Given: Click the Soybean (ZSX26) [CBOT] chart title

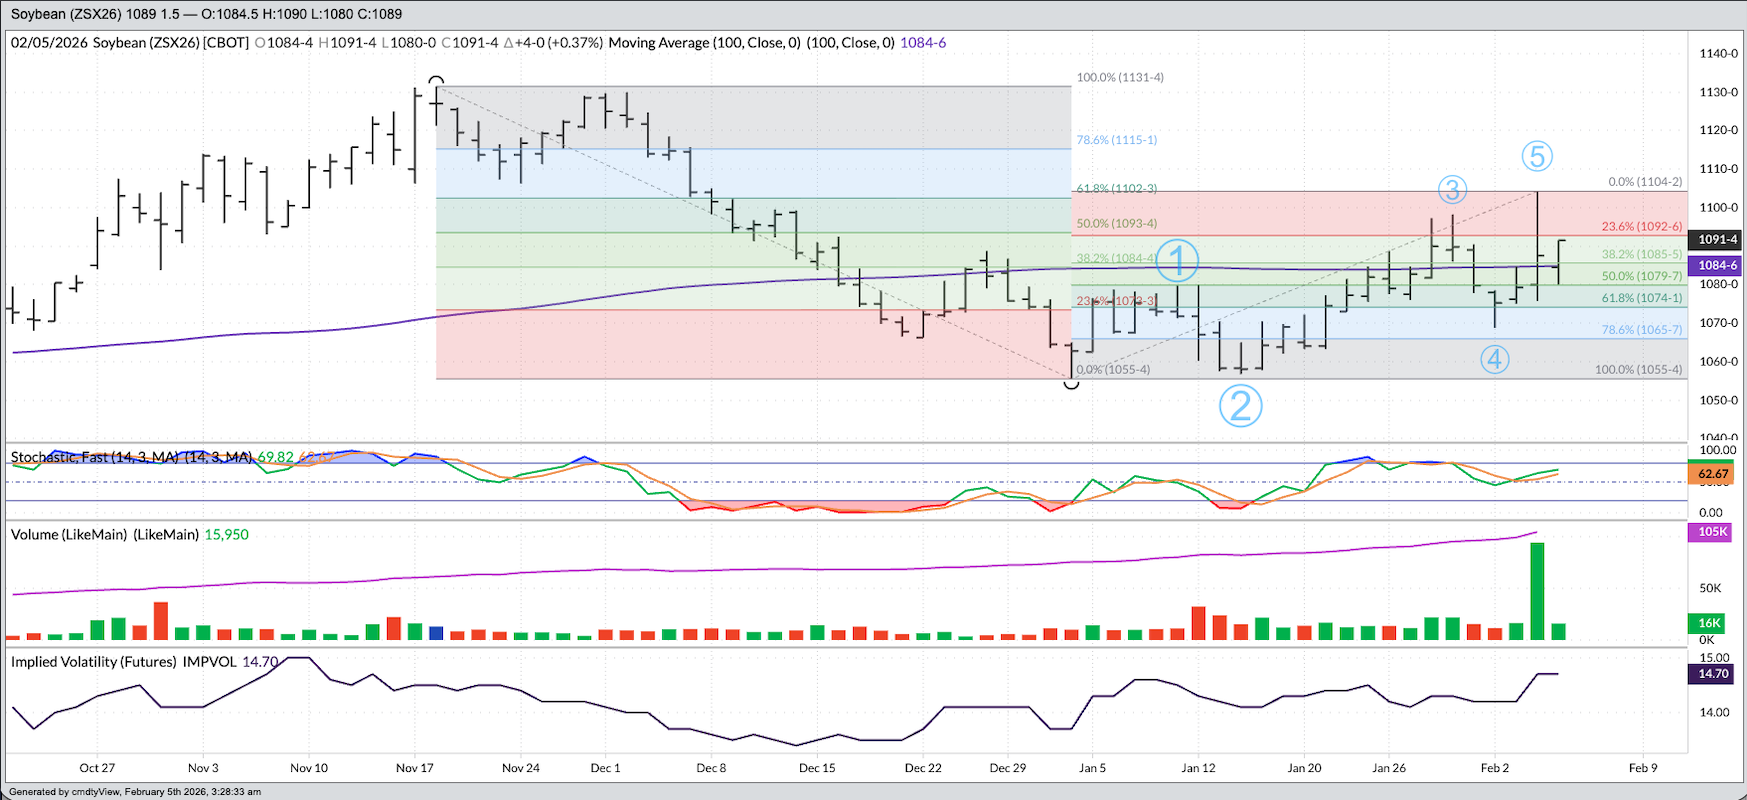Looking at the screenshot, I should [x=170, y=43].
